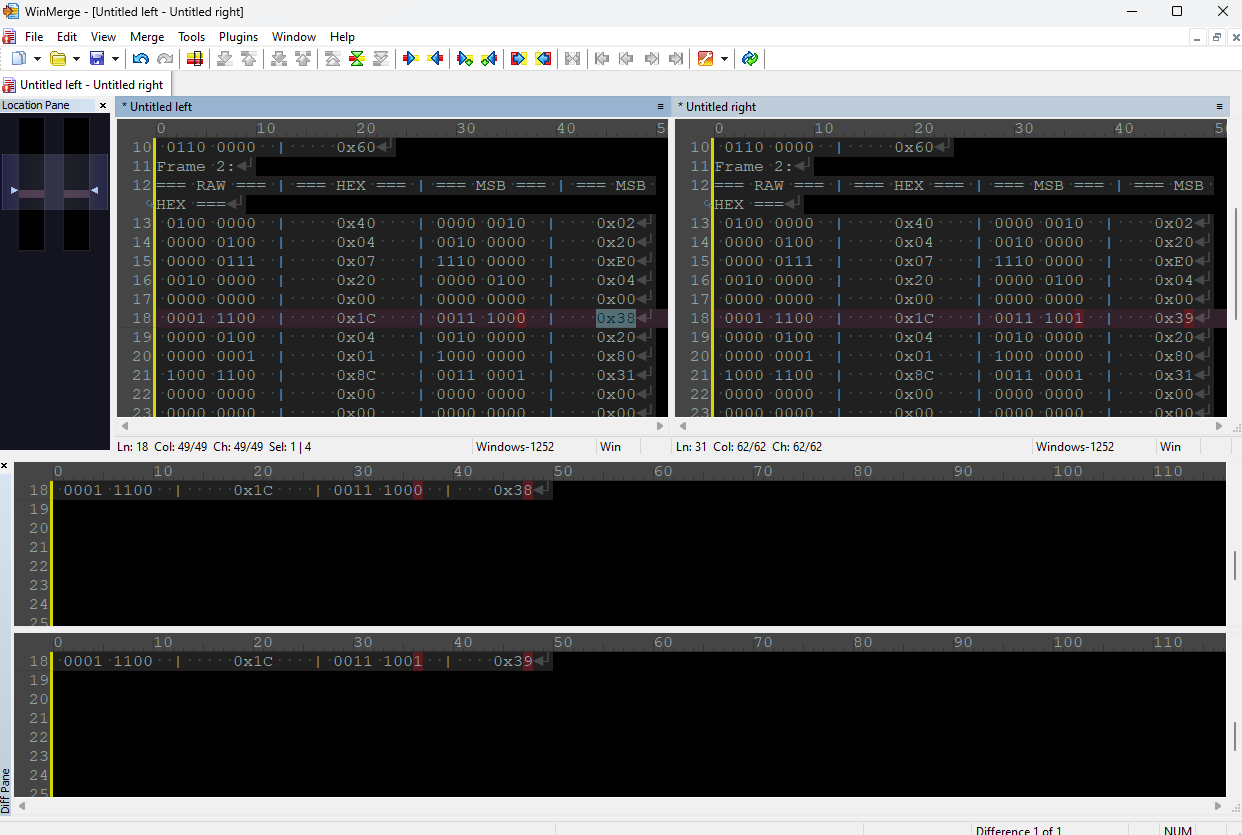The image size is (1242, 835).
Task: Open the Tools menu
Action: click(192, 37)
